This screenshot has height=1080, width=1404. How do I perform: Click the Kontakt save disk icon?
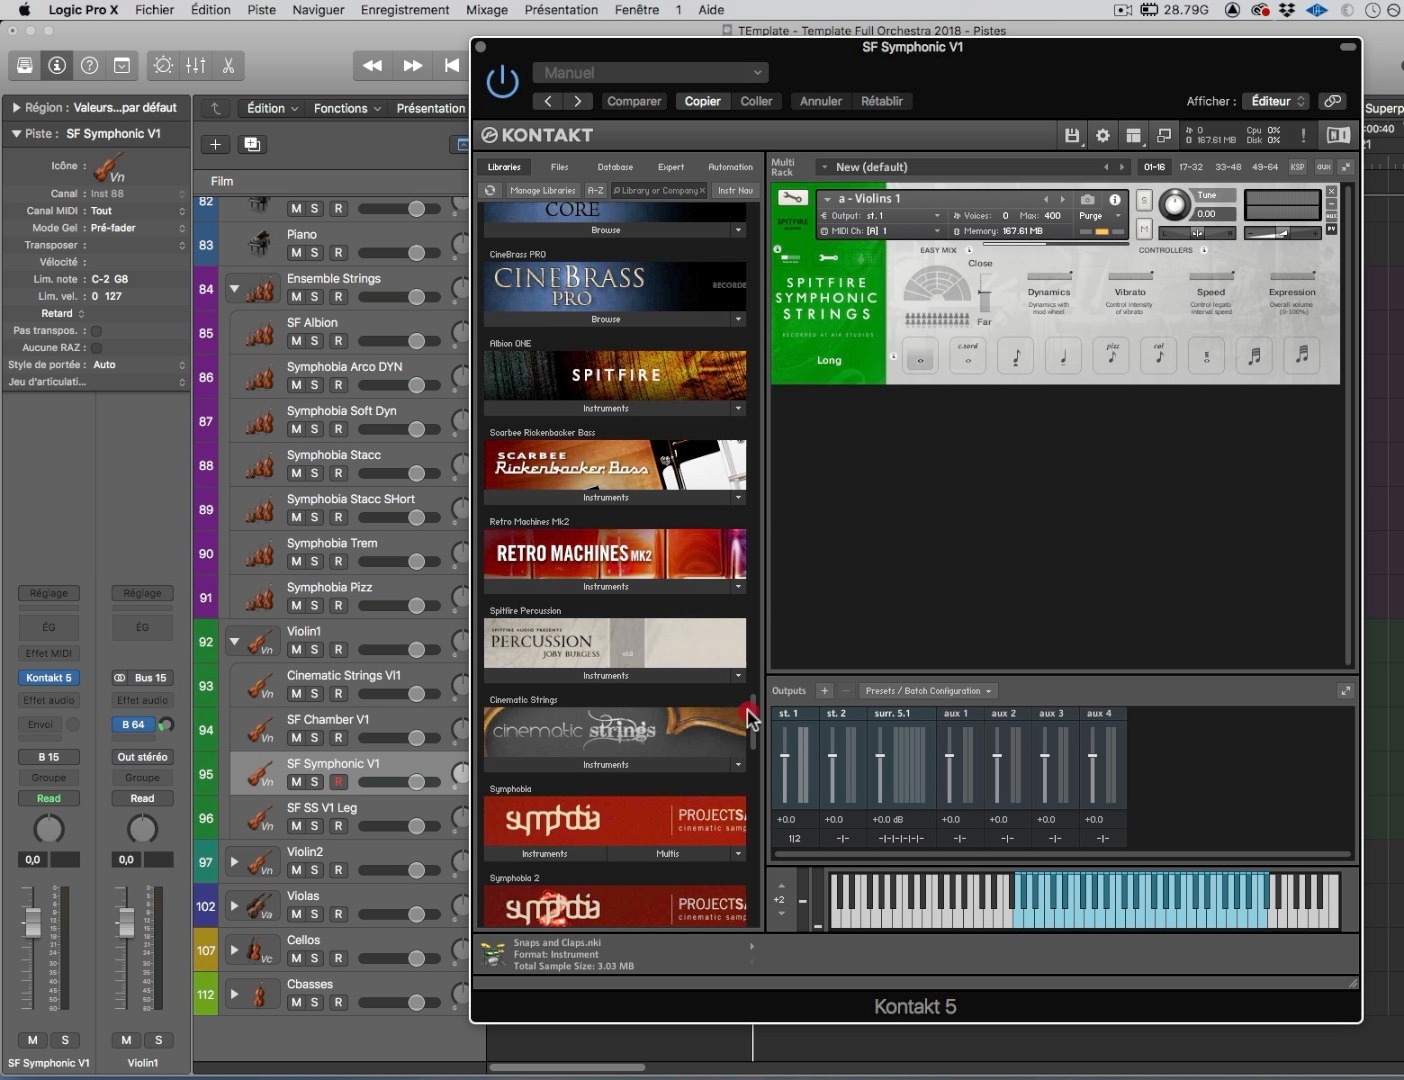point(1072,135)
